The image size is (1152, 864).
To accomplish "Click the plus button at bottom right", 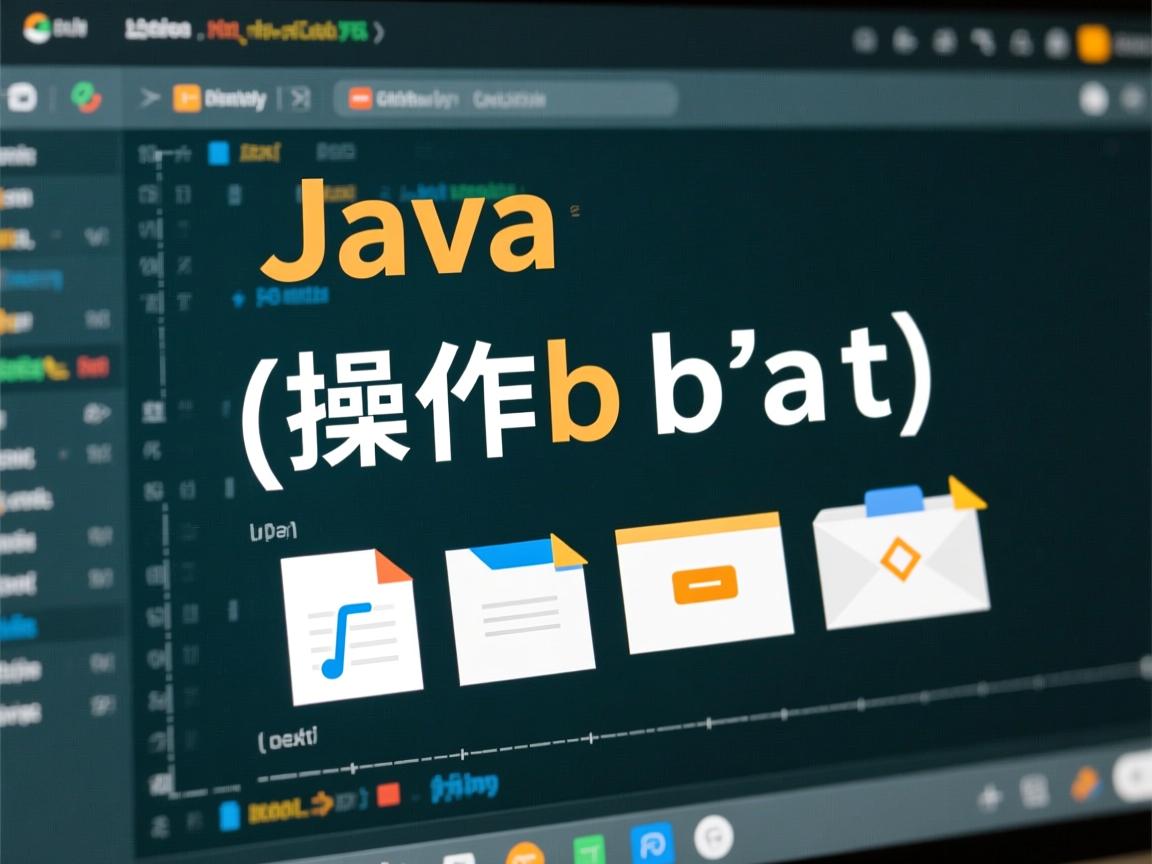I will click(990, 797).
